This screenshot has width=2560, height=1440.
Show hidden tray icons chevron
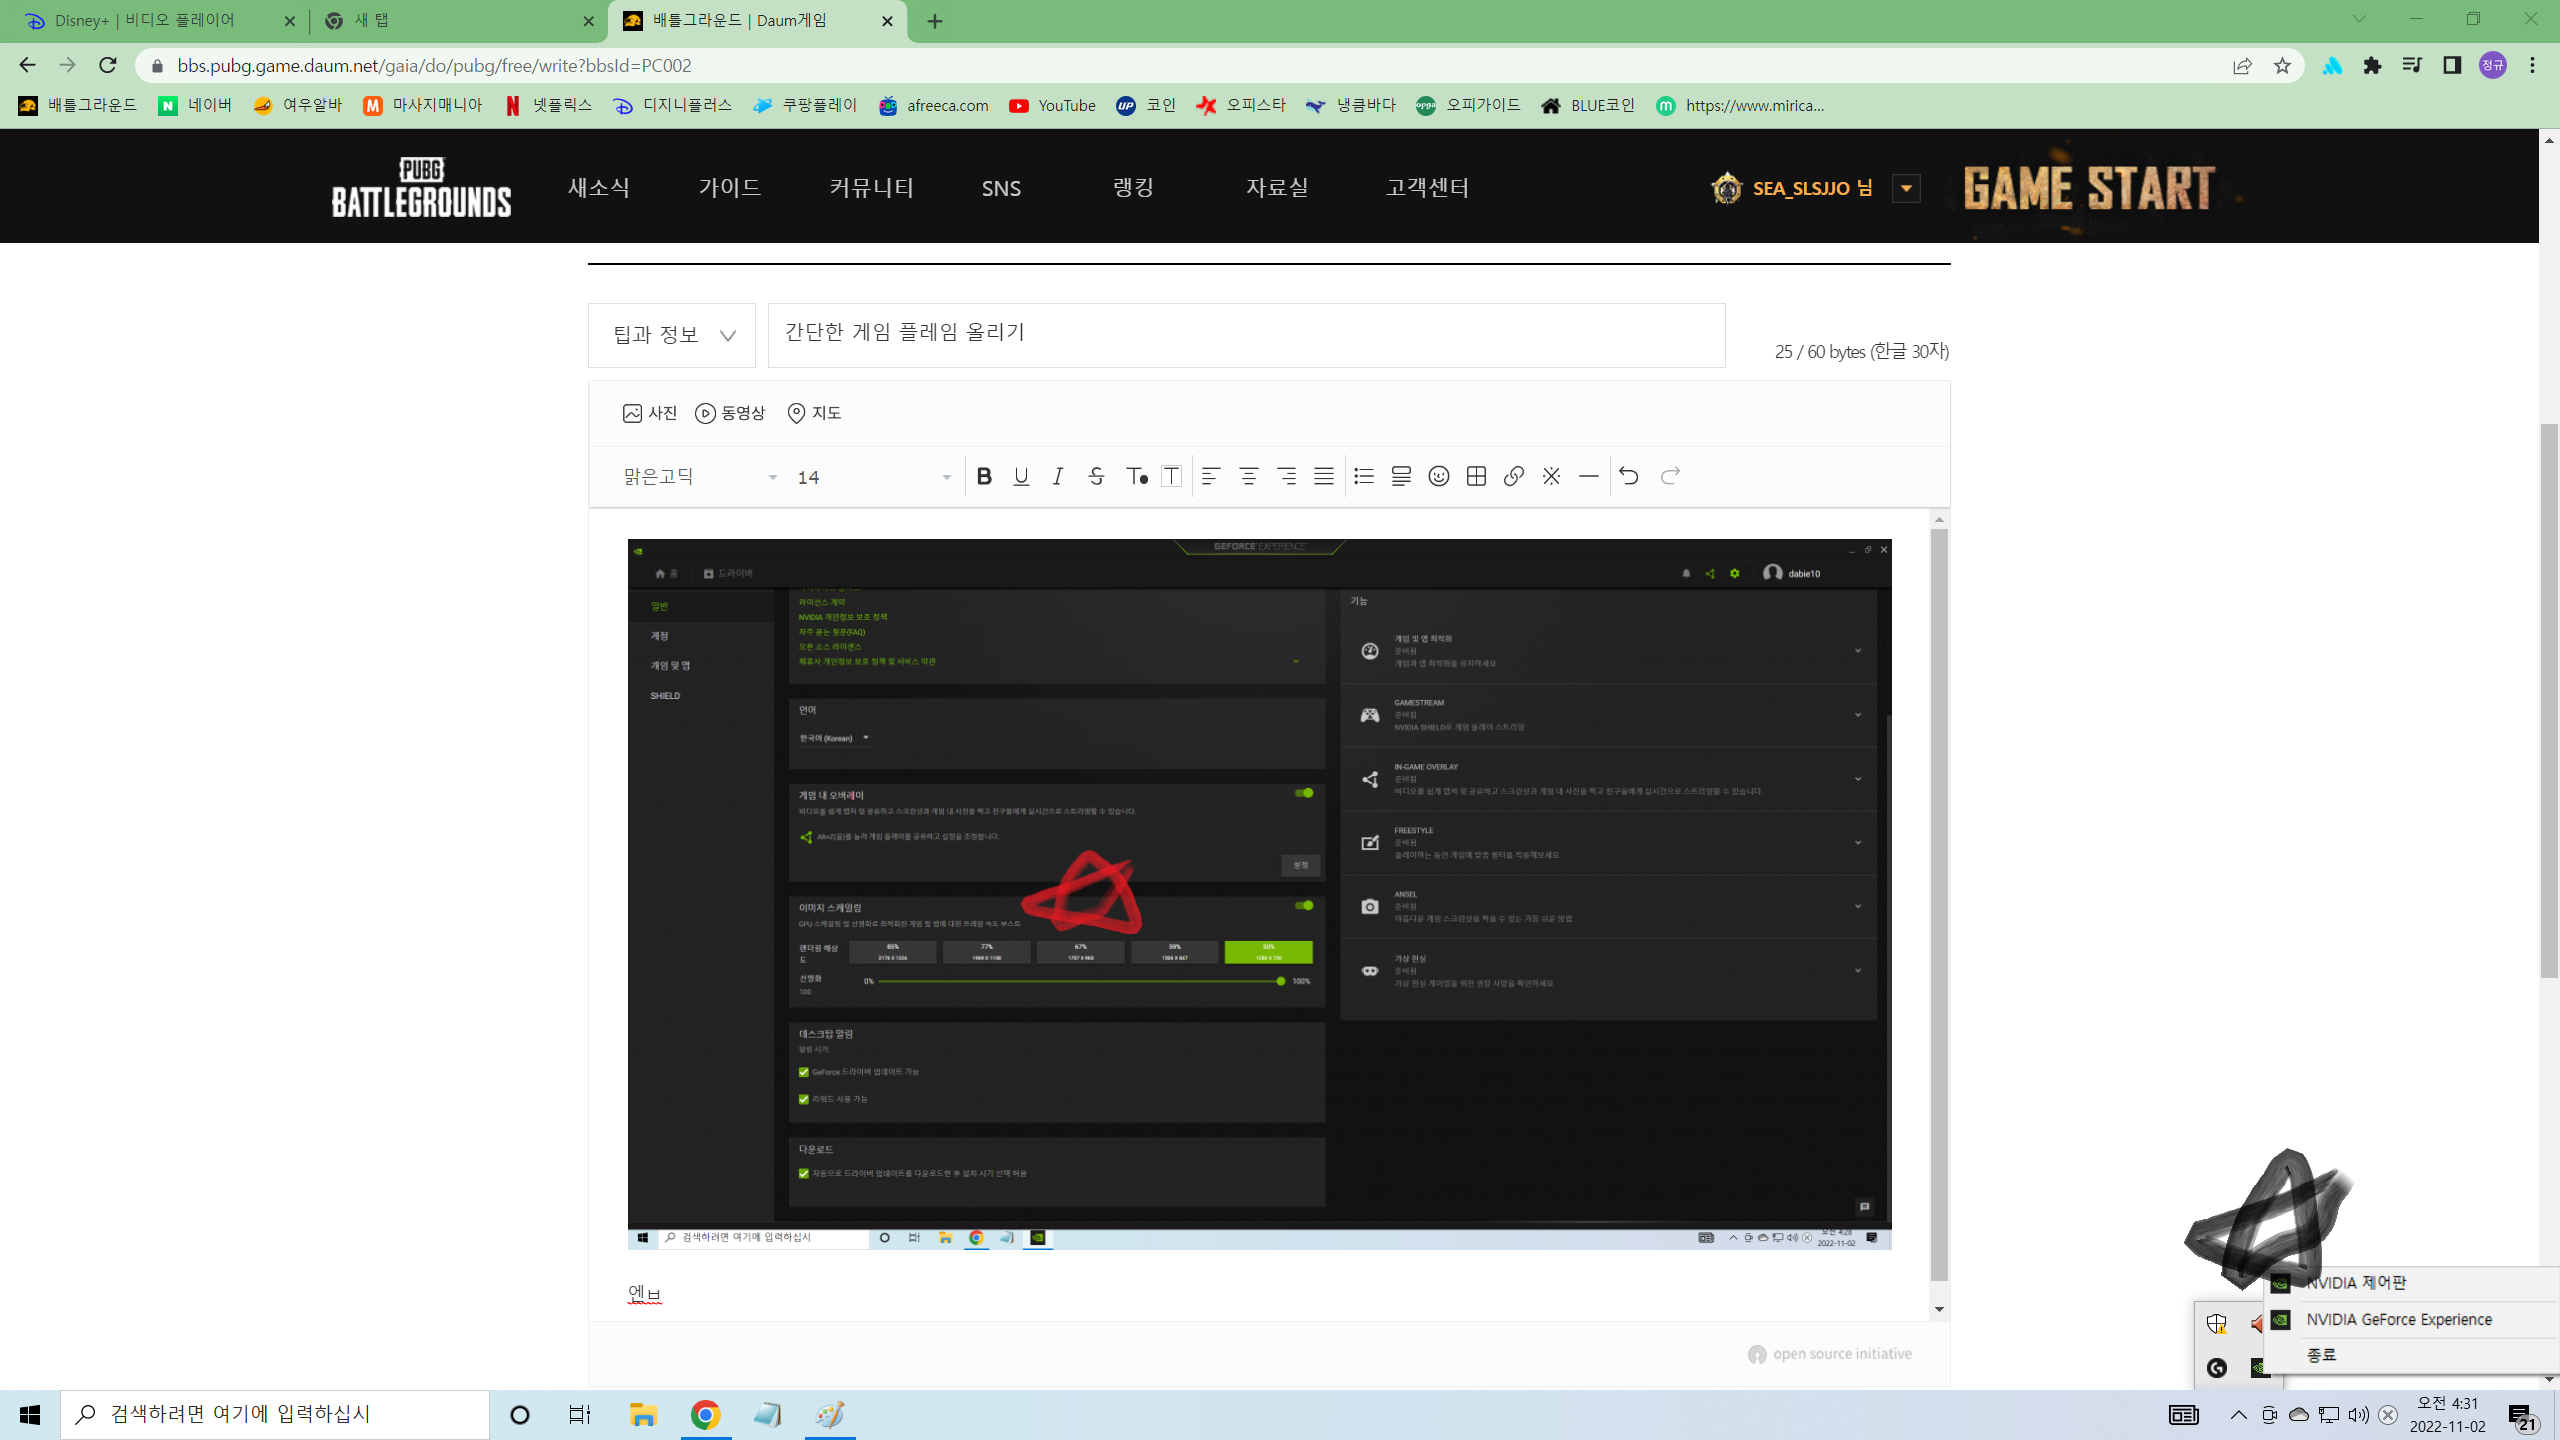(x=2238, y=1414)
